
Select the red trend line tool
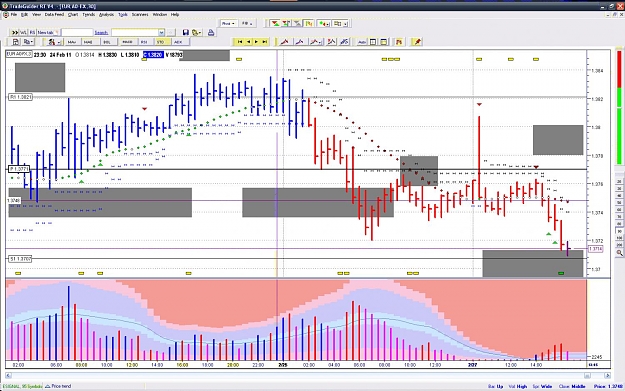coord(285,41)
